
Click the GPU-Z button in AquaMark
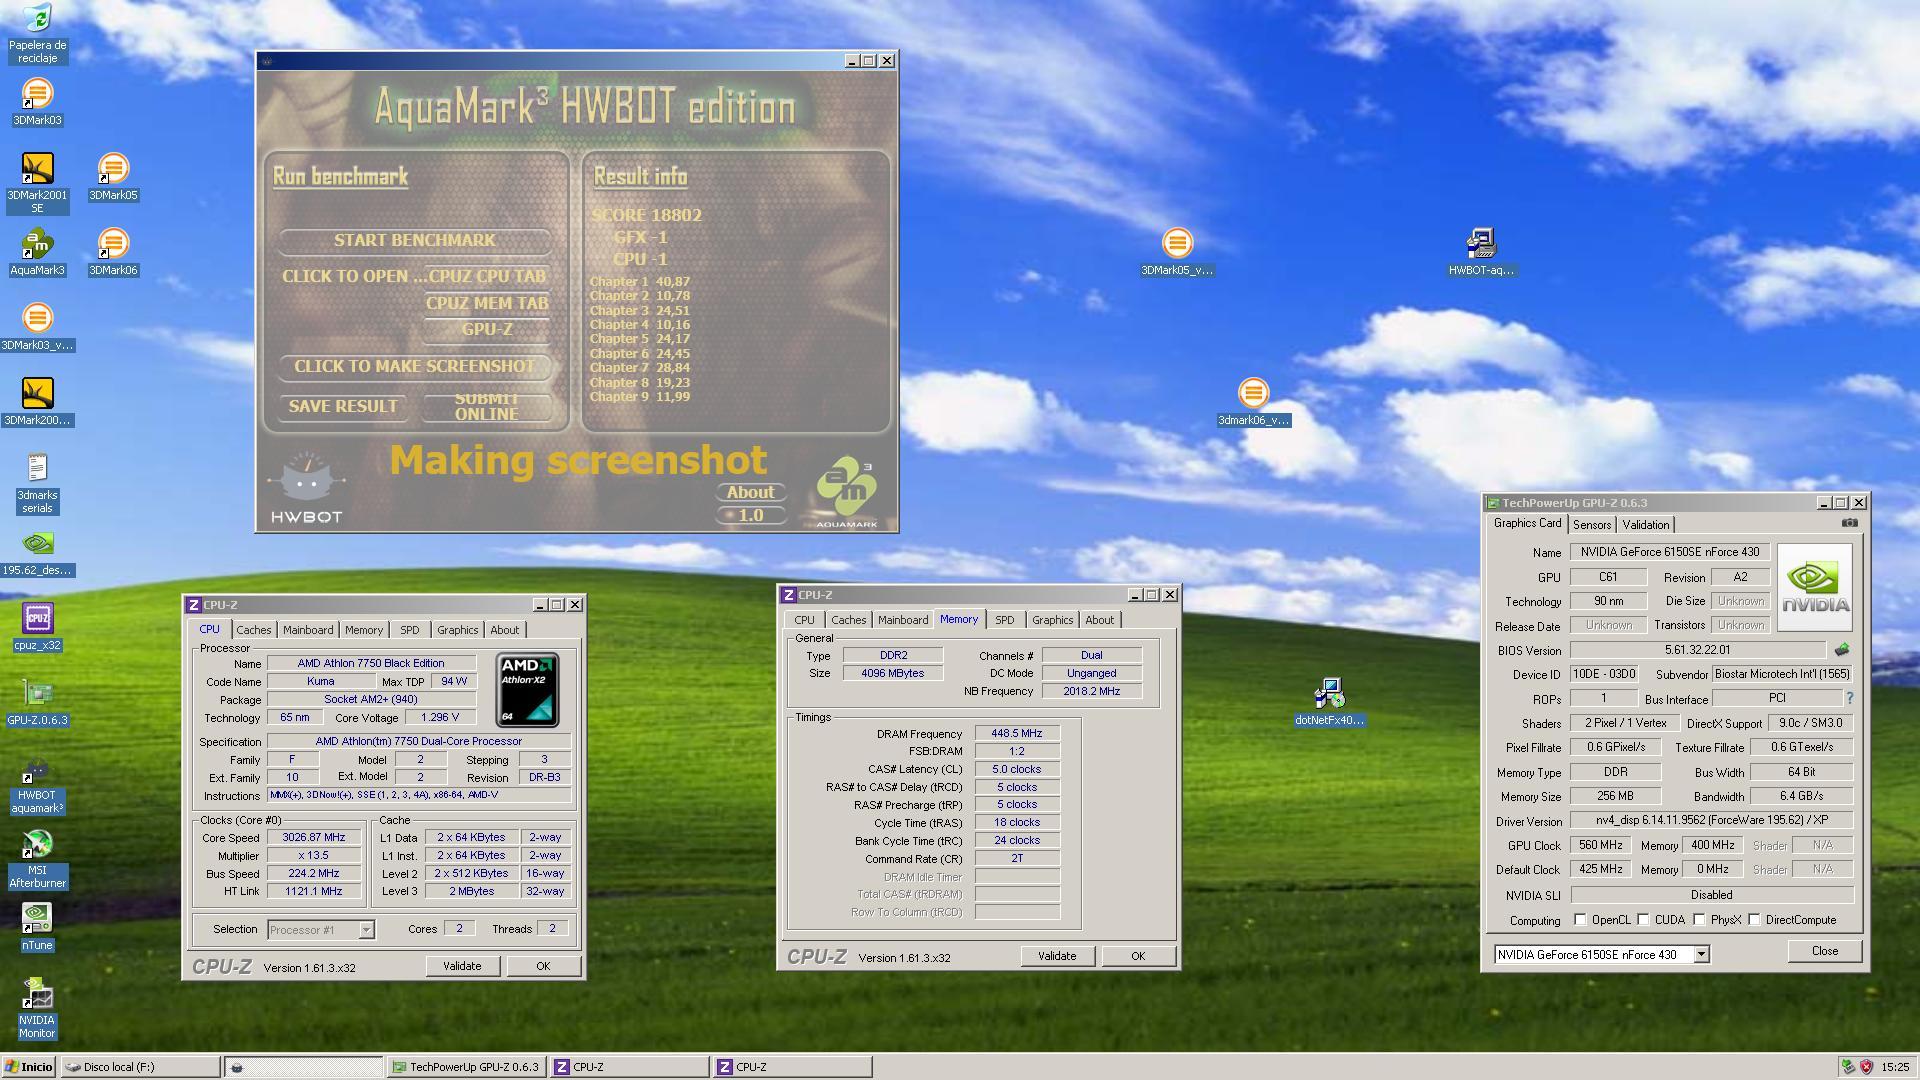(x=487, y=329)
